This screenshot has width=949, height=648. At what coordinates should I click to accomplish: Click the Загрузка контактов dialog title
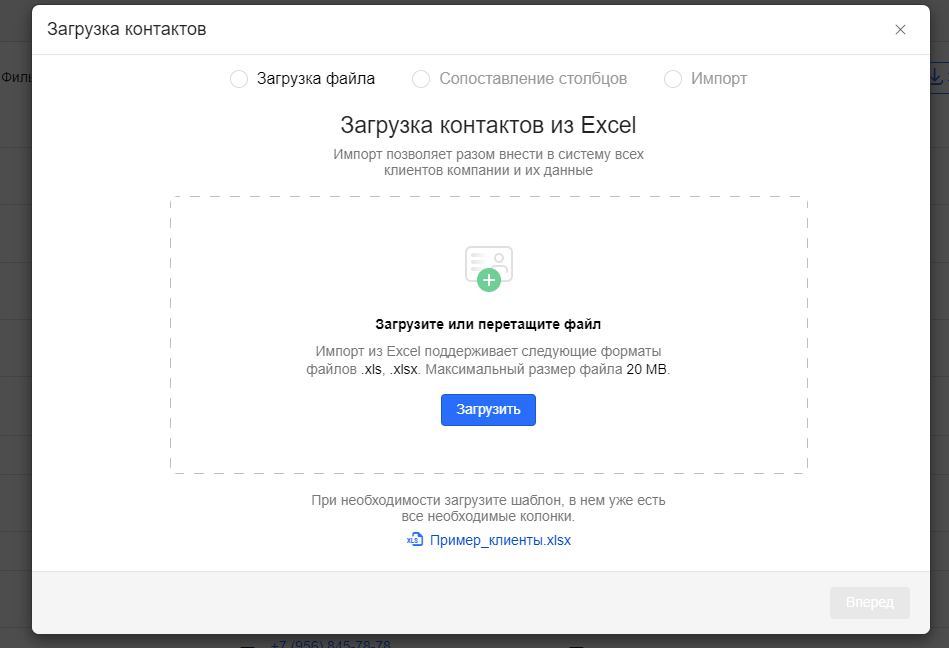(126, 29)
